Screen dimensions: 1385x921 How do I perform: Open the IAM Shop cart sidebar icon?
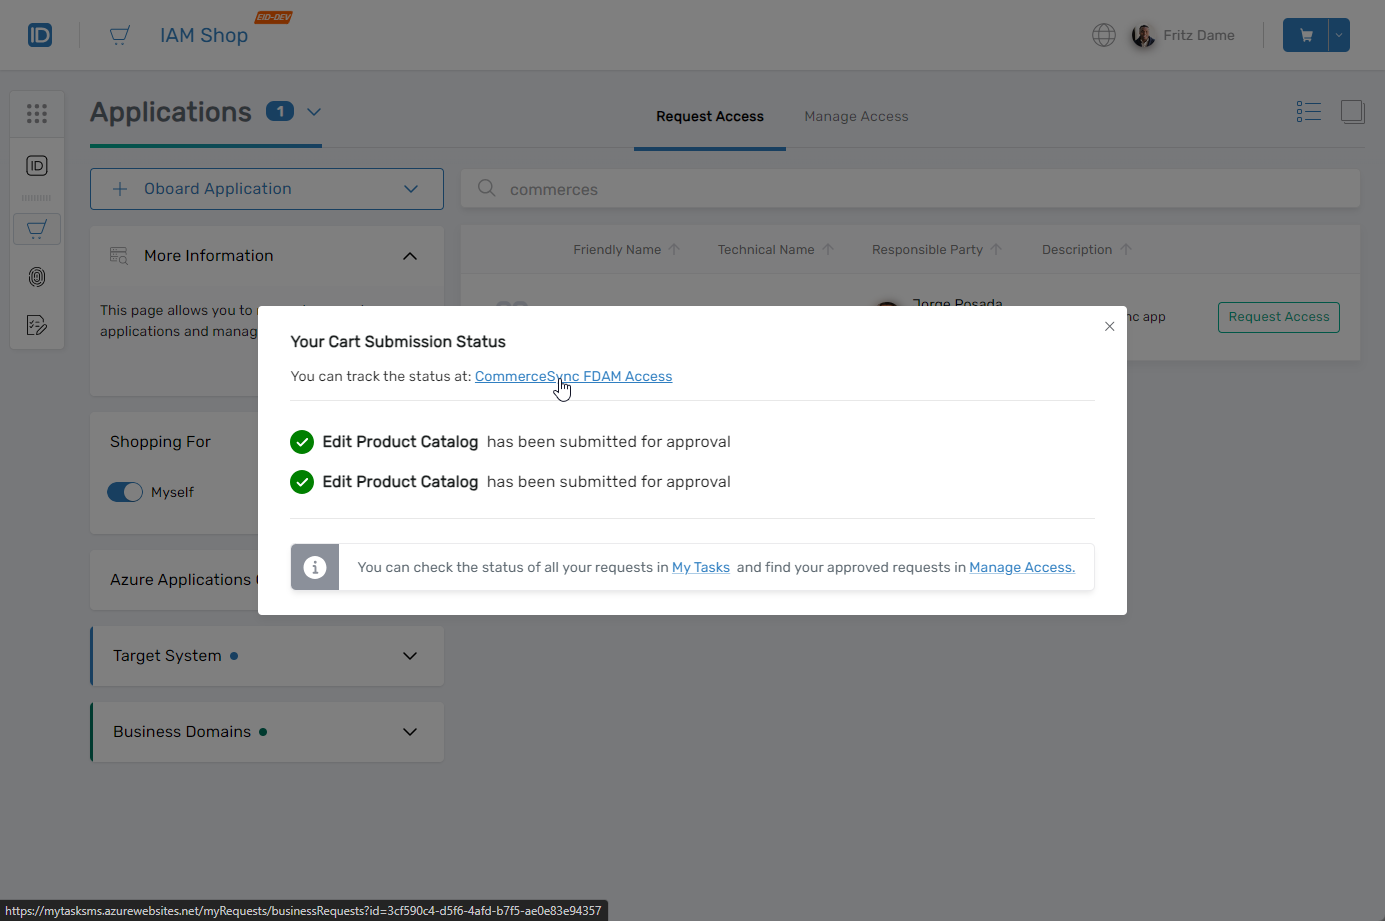point(37,228)
